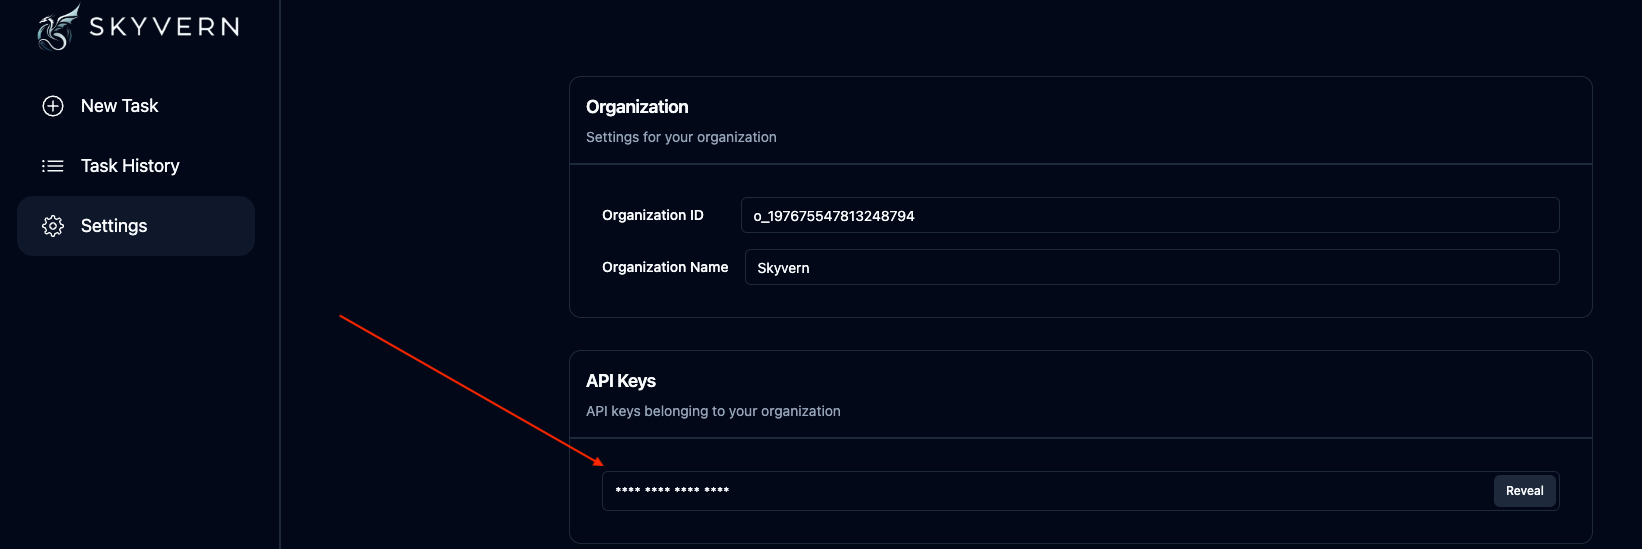Click the New Task plus icon
The height and width of the screenshot is (549, 1642).
(53, 106)
